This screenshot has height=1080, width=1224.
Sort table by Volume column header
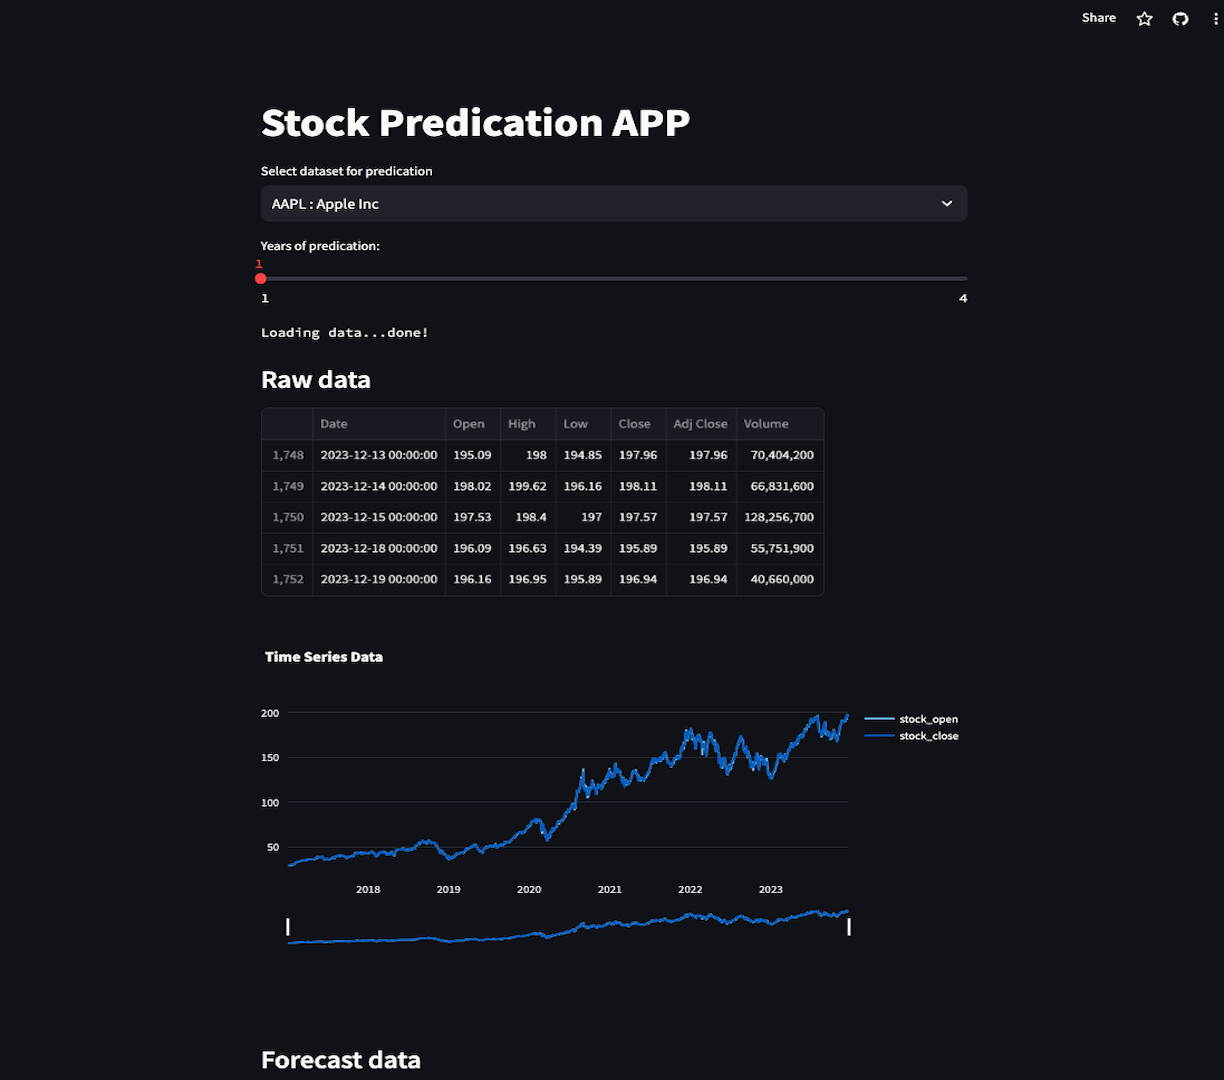coord(766,424)
